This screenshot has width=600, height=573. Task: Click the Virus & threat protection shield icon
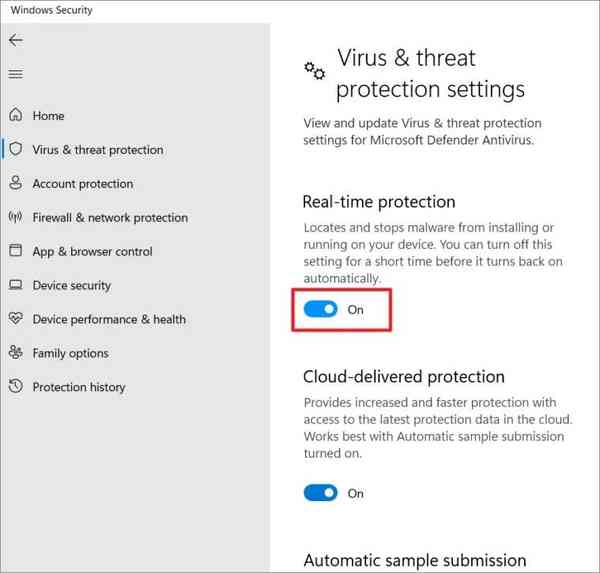15,150
